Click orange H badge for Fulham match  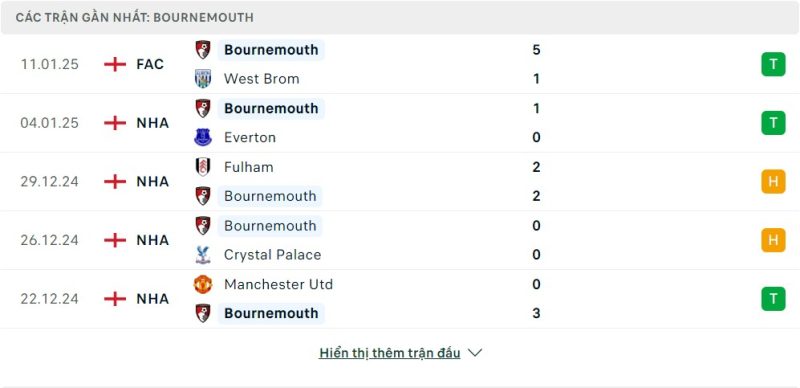click(x=773, y=182)
